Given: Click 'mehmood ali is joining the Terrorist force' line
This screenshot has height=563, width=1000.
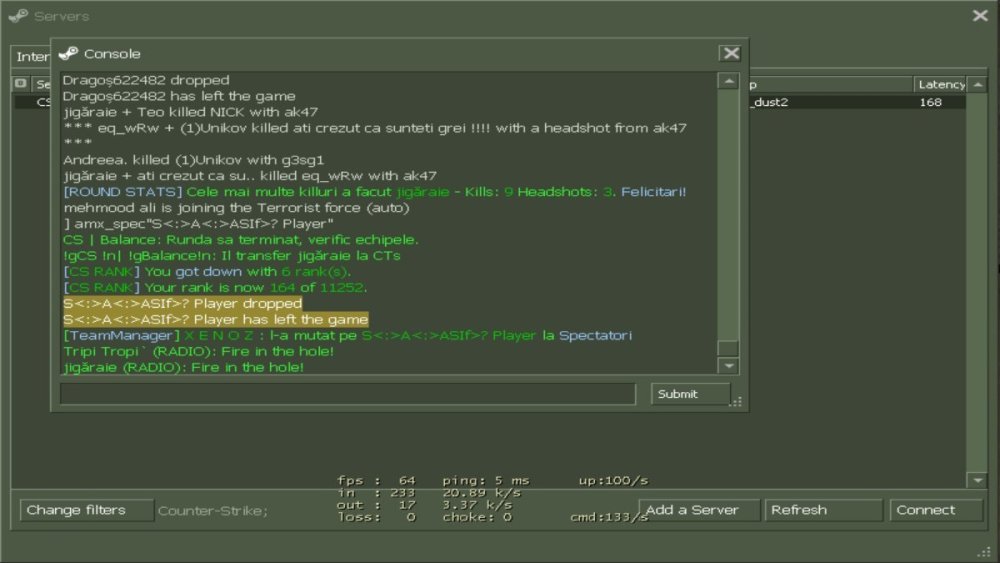Looking at the screenshot, I should 236,208.
